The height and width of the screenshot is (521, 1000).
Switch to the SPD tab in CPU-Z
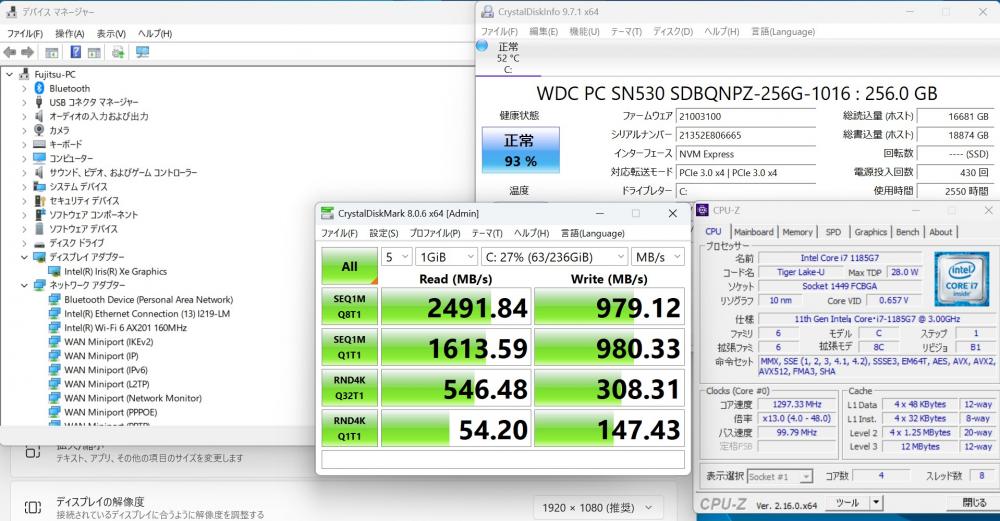click(833, 232)
